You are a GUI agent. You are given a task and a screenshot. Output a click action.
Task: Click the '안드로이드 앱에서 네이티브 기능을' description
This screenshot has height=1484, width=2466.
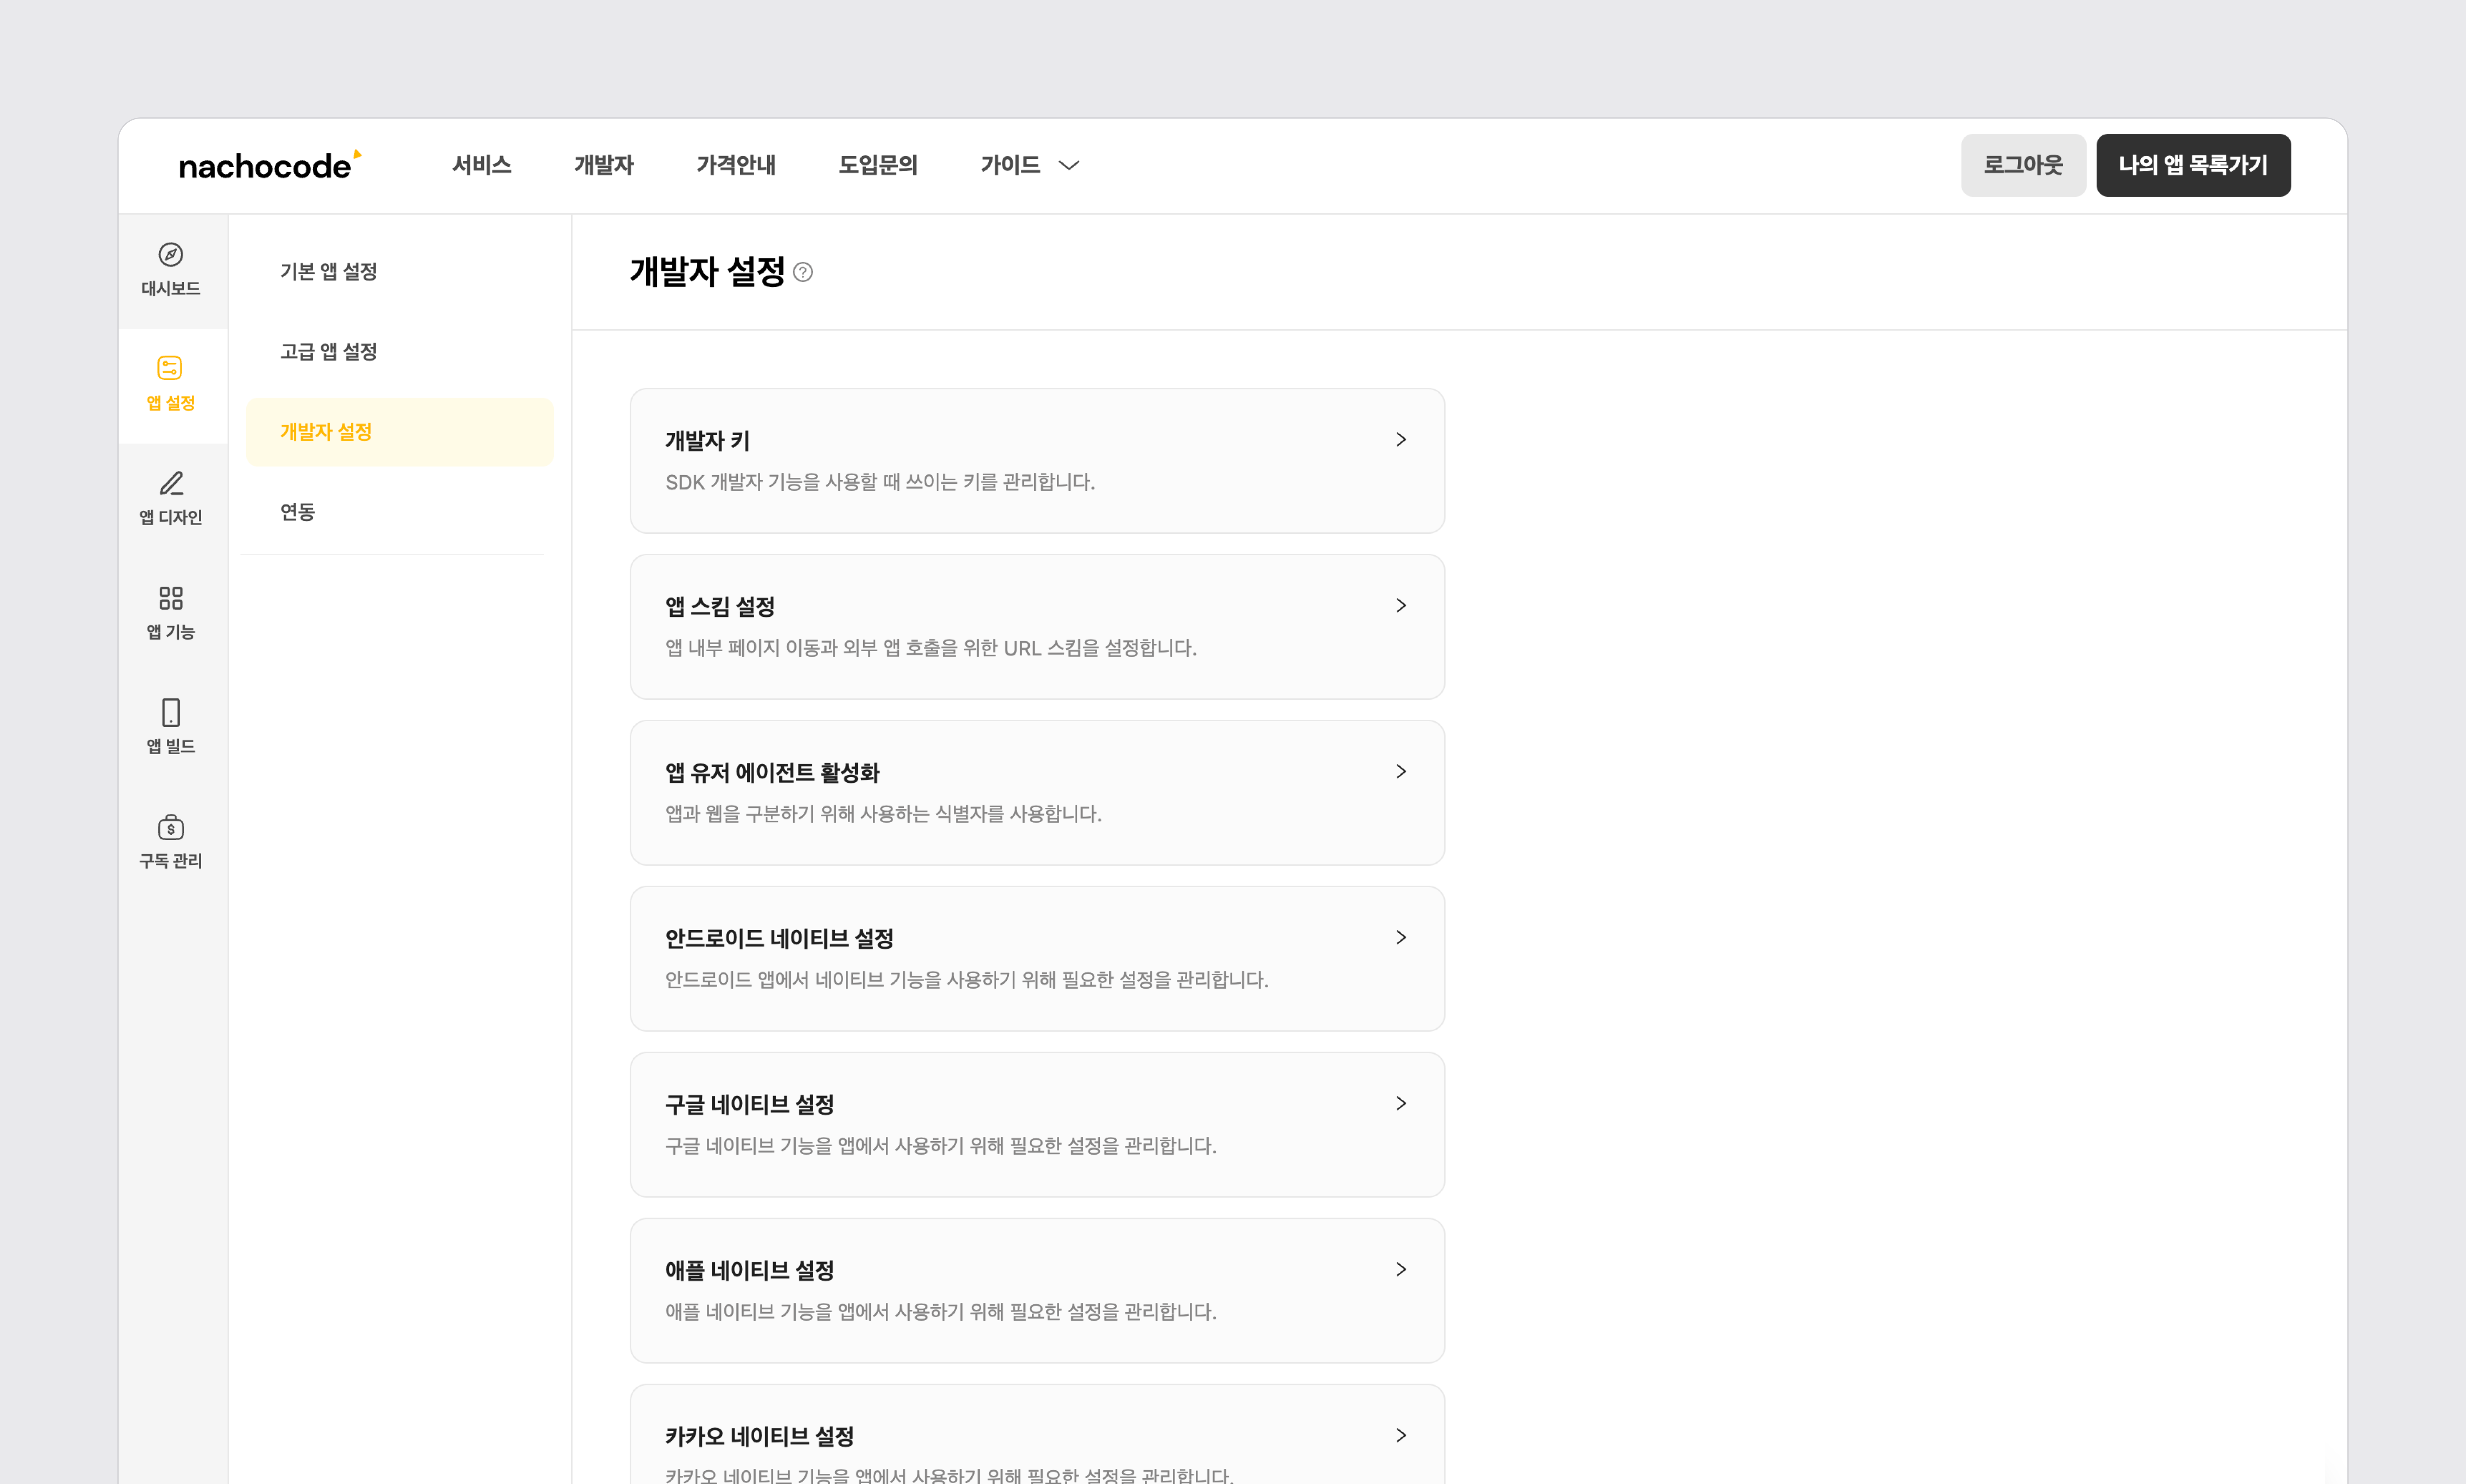(x=967, y=980)
